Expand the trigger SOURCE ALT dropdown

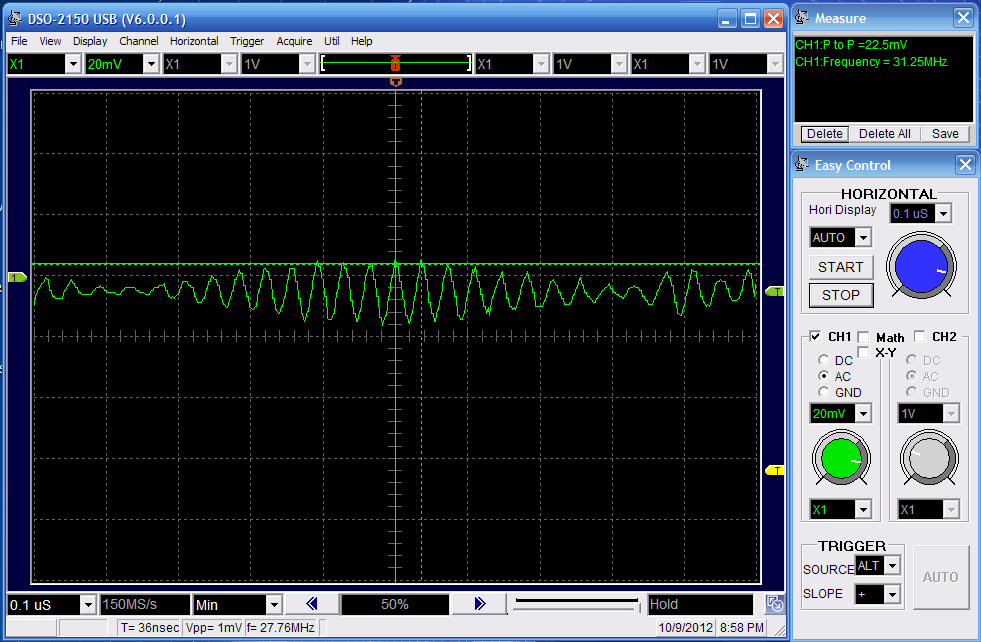click(892, 566)
